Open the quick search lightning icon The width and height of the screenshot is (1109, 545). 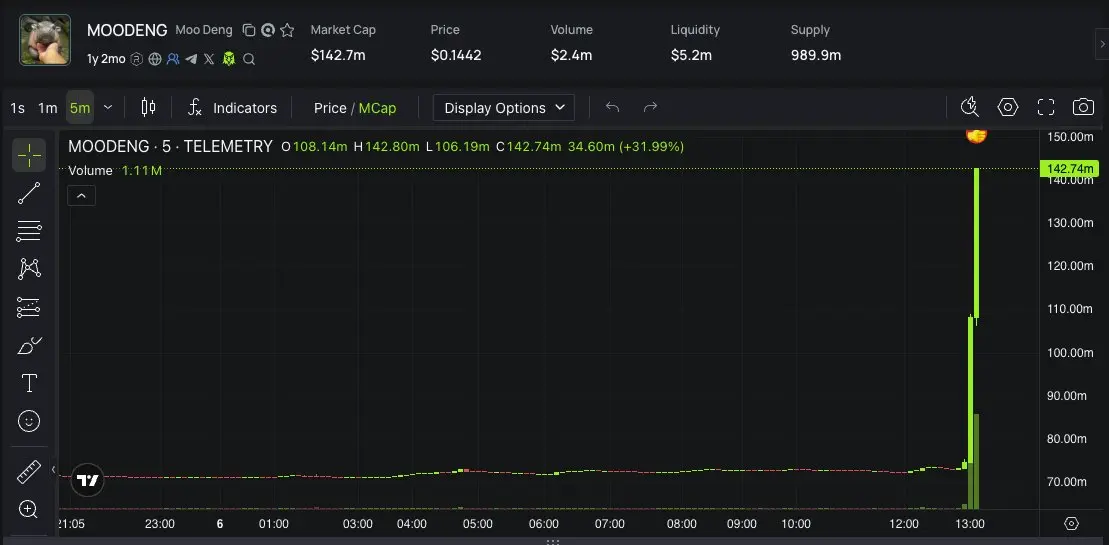970,107
